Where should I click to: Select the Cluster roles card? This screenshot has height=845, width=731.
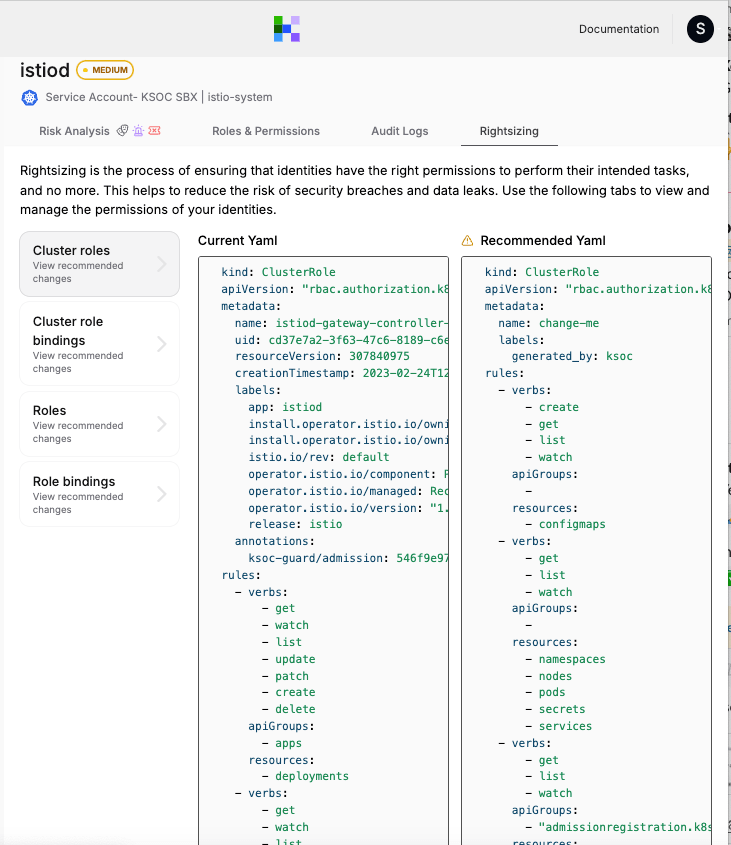[99, 264]
